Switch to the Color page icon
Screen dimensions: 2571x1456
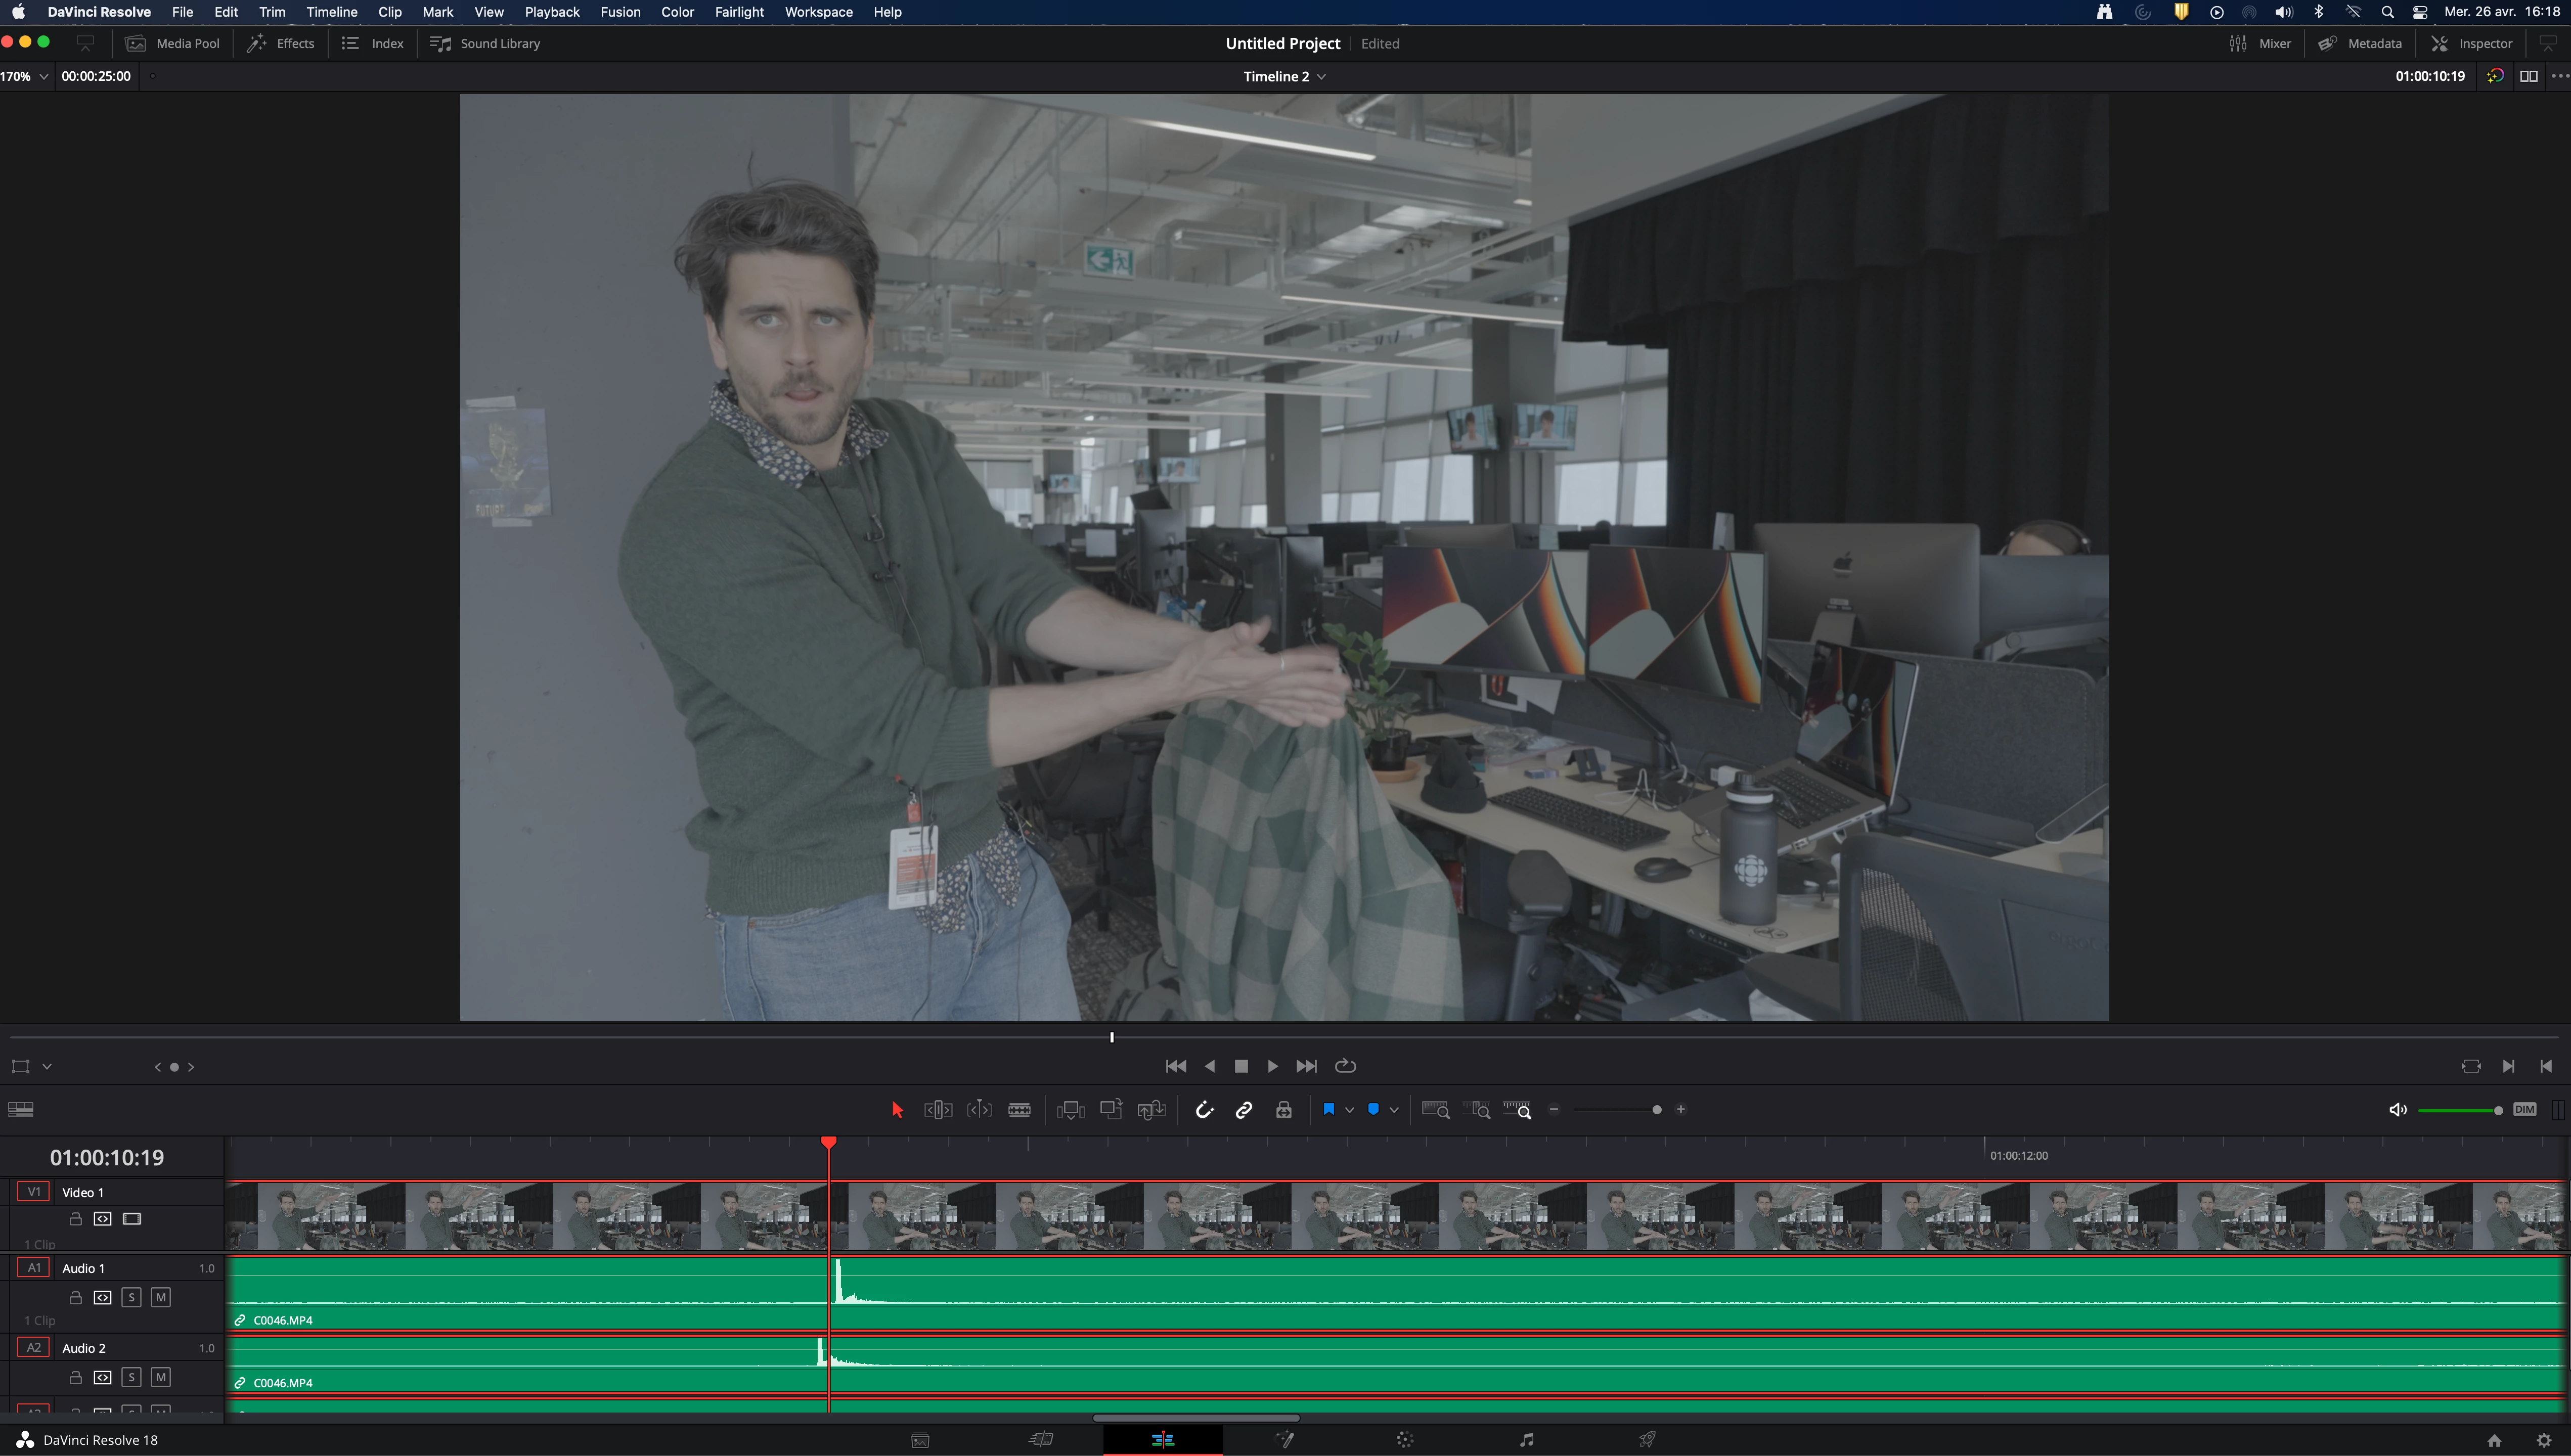point(1405,1440)
